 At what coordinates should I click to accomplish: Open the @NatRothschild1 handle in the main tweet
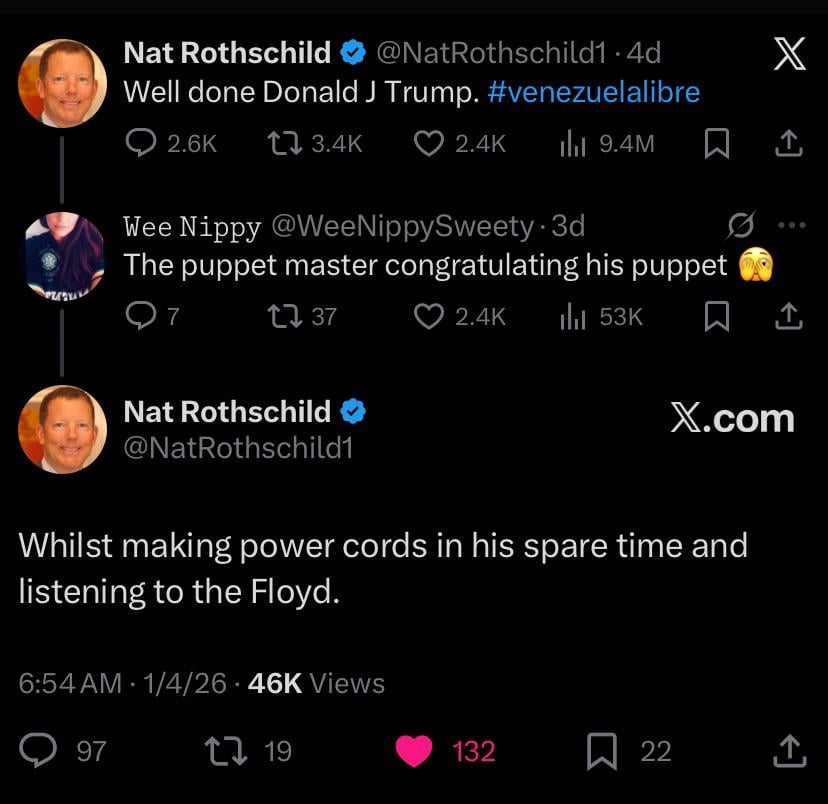tap(238, 447)
